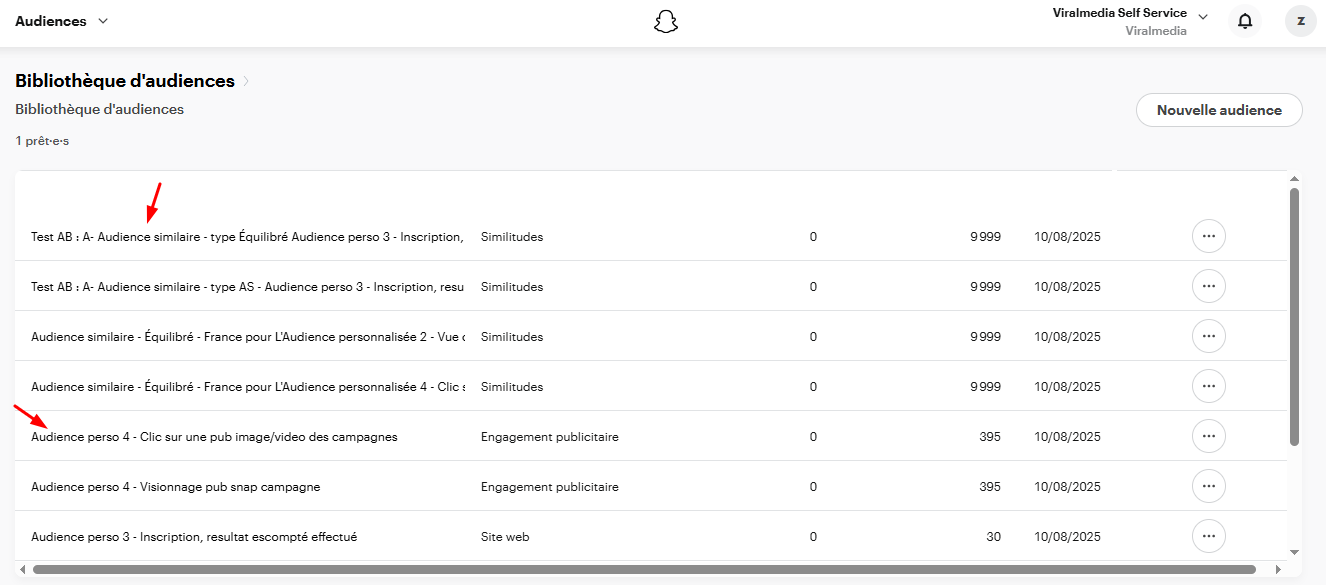The width and height of the screenshot is (1326, 585).
Task: Open Audience perso 4 - Visionnage pub snap campagne
Action: (x=175, y=487)
